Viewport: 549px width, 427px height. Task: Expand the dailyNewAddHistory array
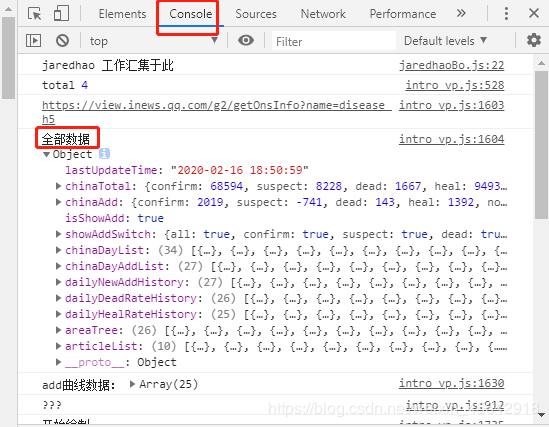click(x=58, y=282)
